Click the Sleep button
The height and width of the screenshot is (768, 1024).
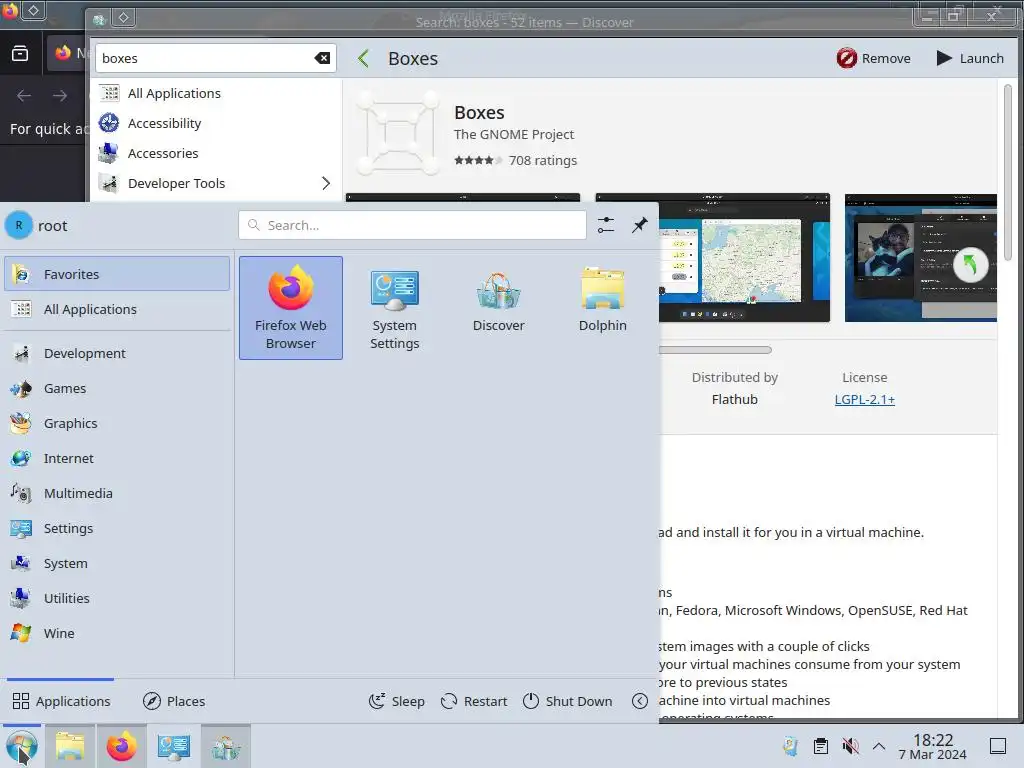396,701
